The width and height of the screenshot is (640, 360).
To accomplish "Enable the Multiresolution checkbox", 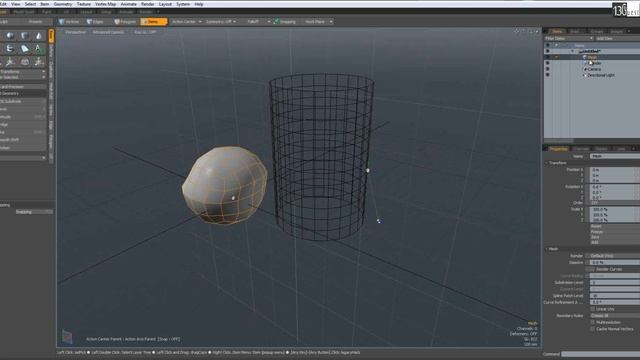I will tap(592, 322).
